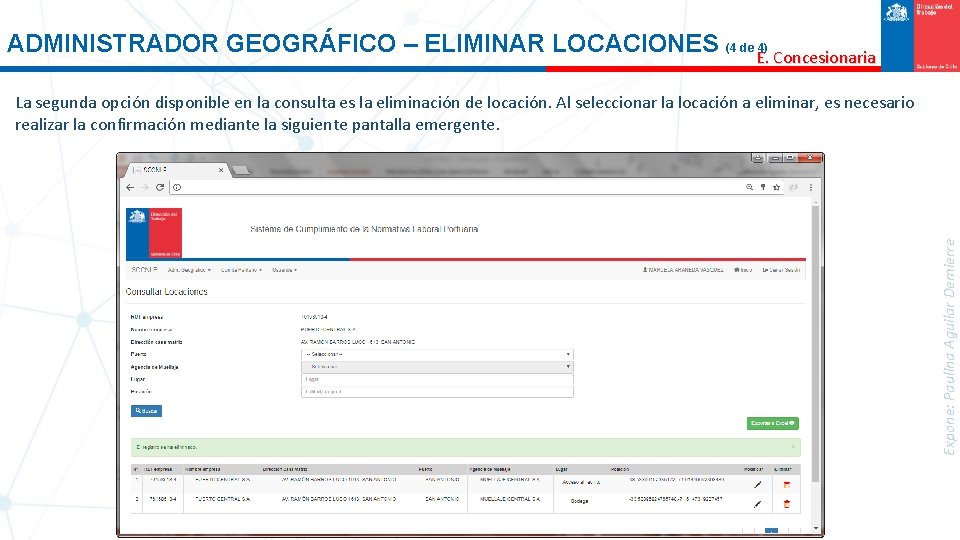960x540 pixels.
Task: Click the zoom magnifier icon in address bar
Action: pos(749,187)
